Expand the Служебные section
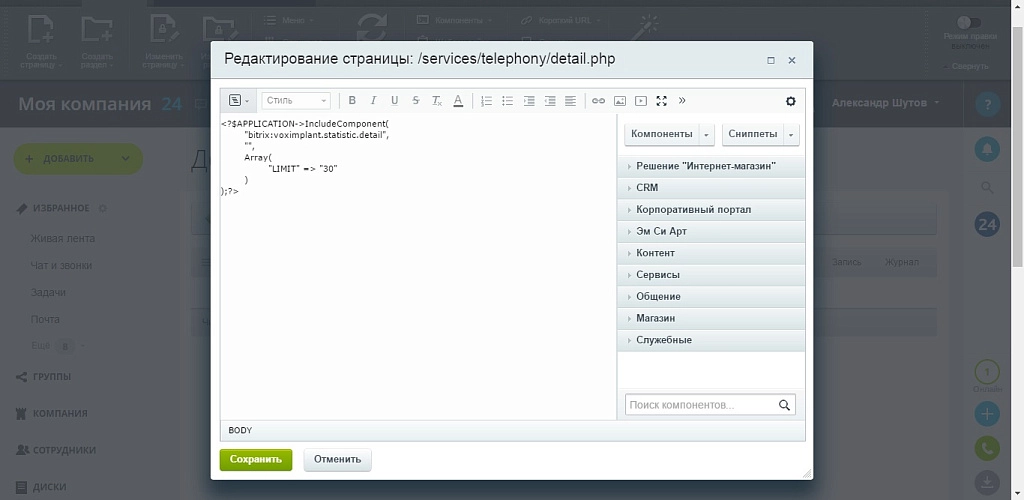The image size is (1024, 500). [x=711, y=340]
